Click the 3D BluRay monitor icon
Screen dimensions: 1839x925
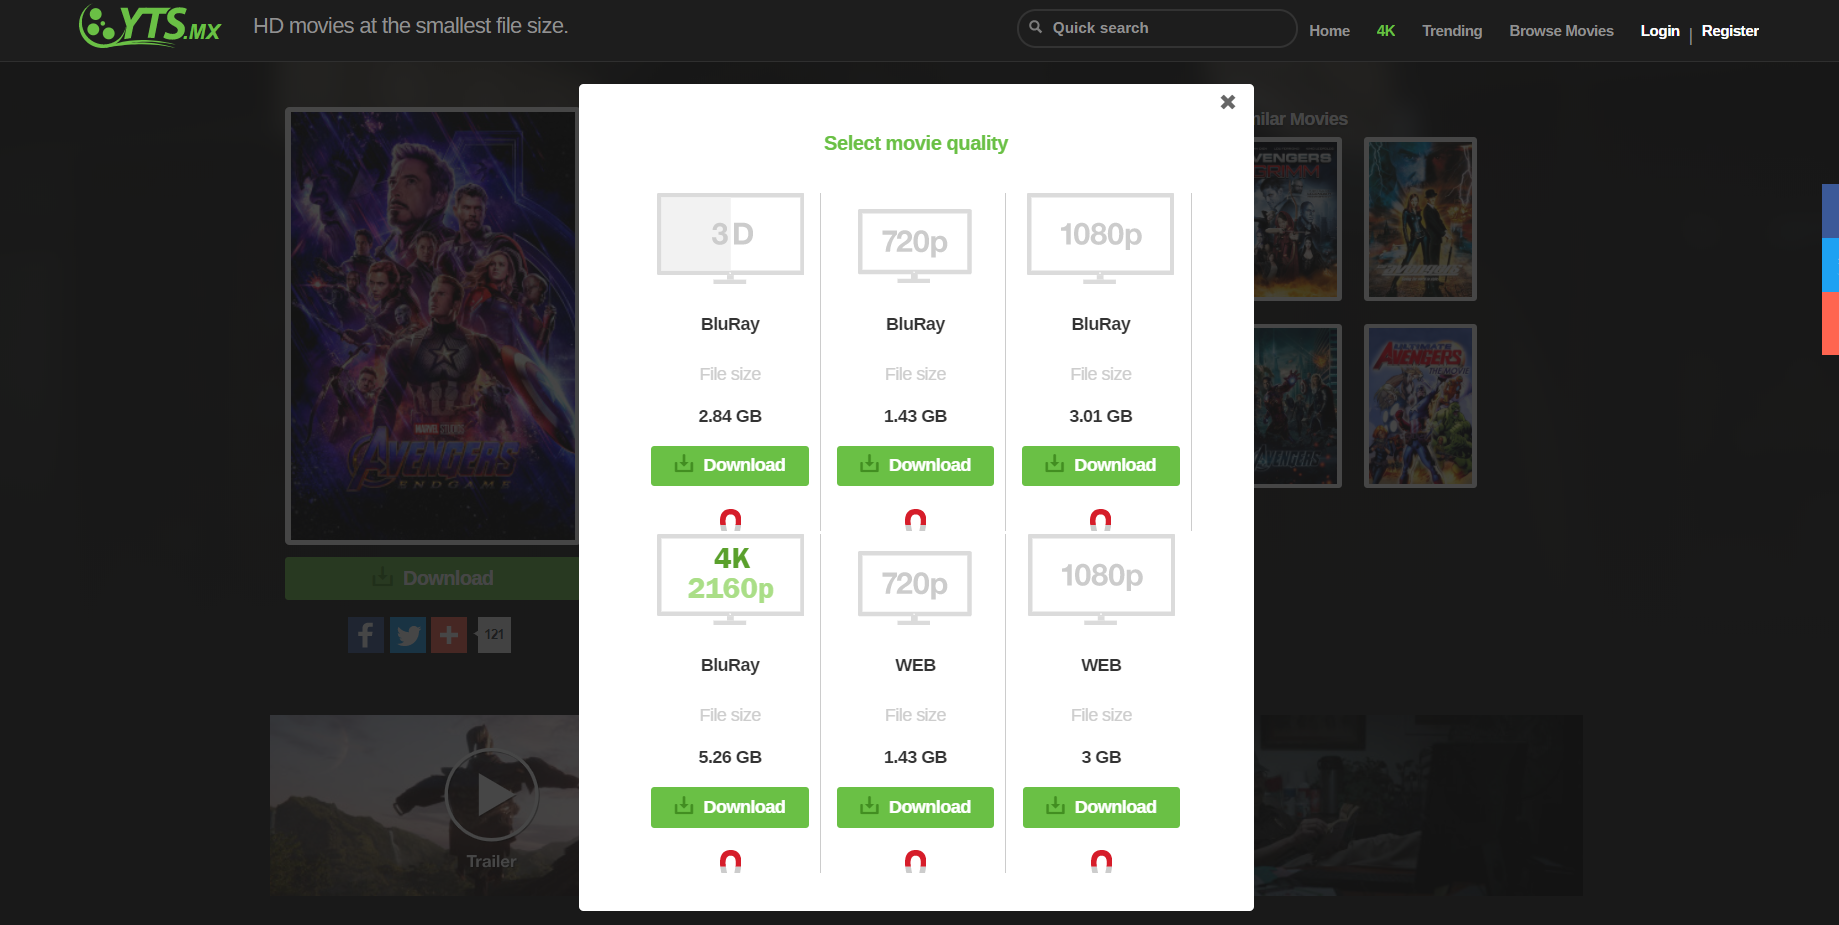pos(730,238)
